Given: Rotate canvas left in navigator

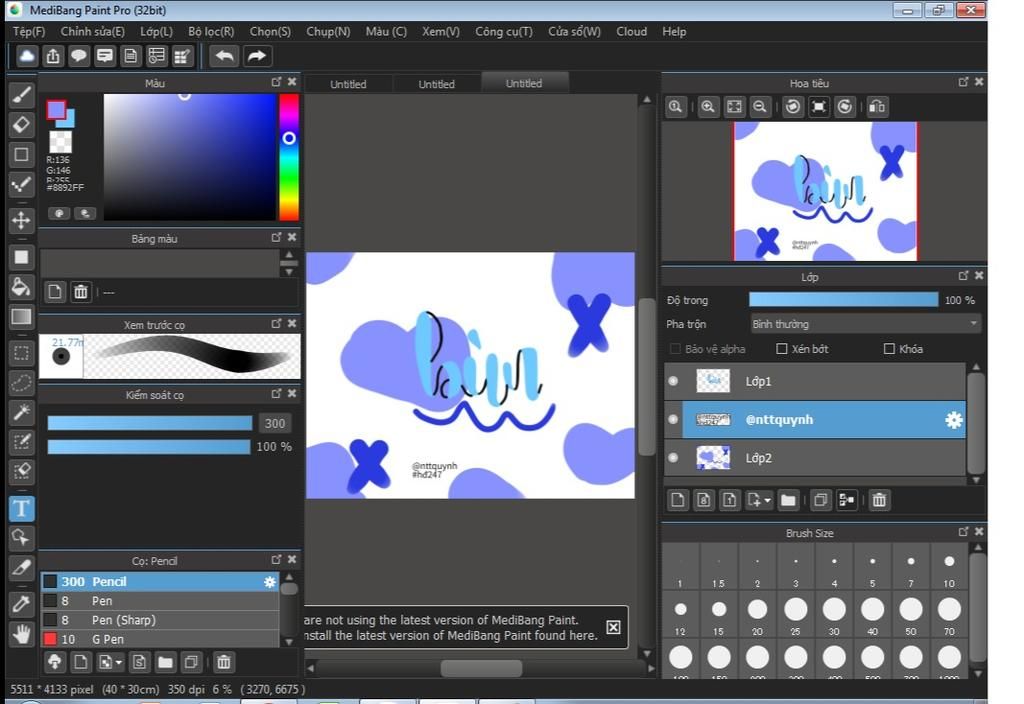Looking at the screenshot, I should 793,107.
